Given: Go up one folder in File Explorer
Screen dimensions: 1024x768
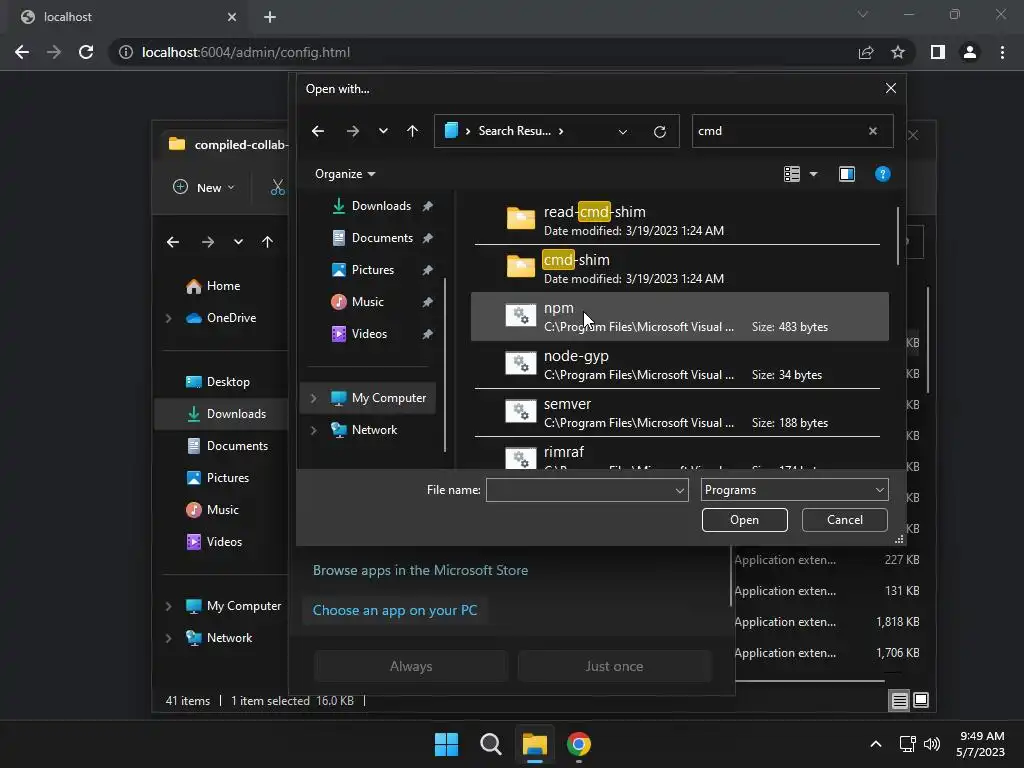Looking at the screenshot, I should 267,242.
